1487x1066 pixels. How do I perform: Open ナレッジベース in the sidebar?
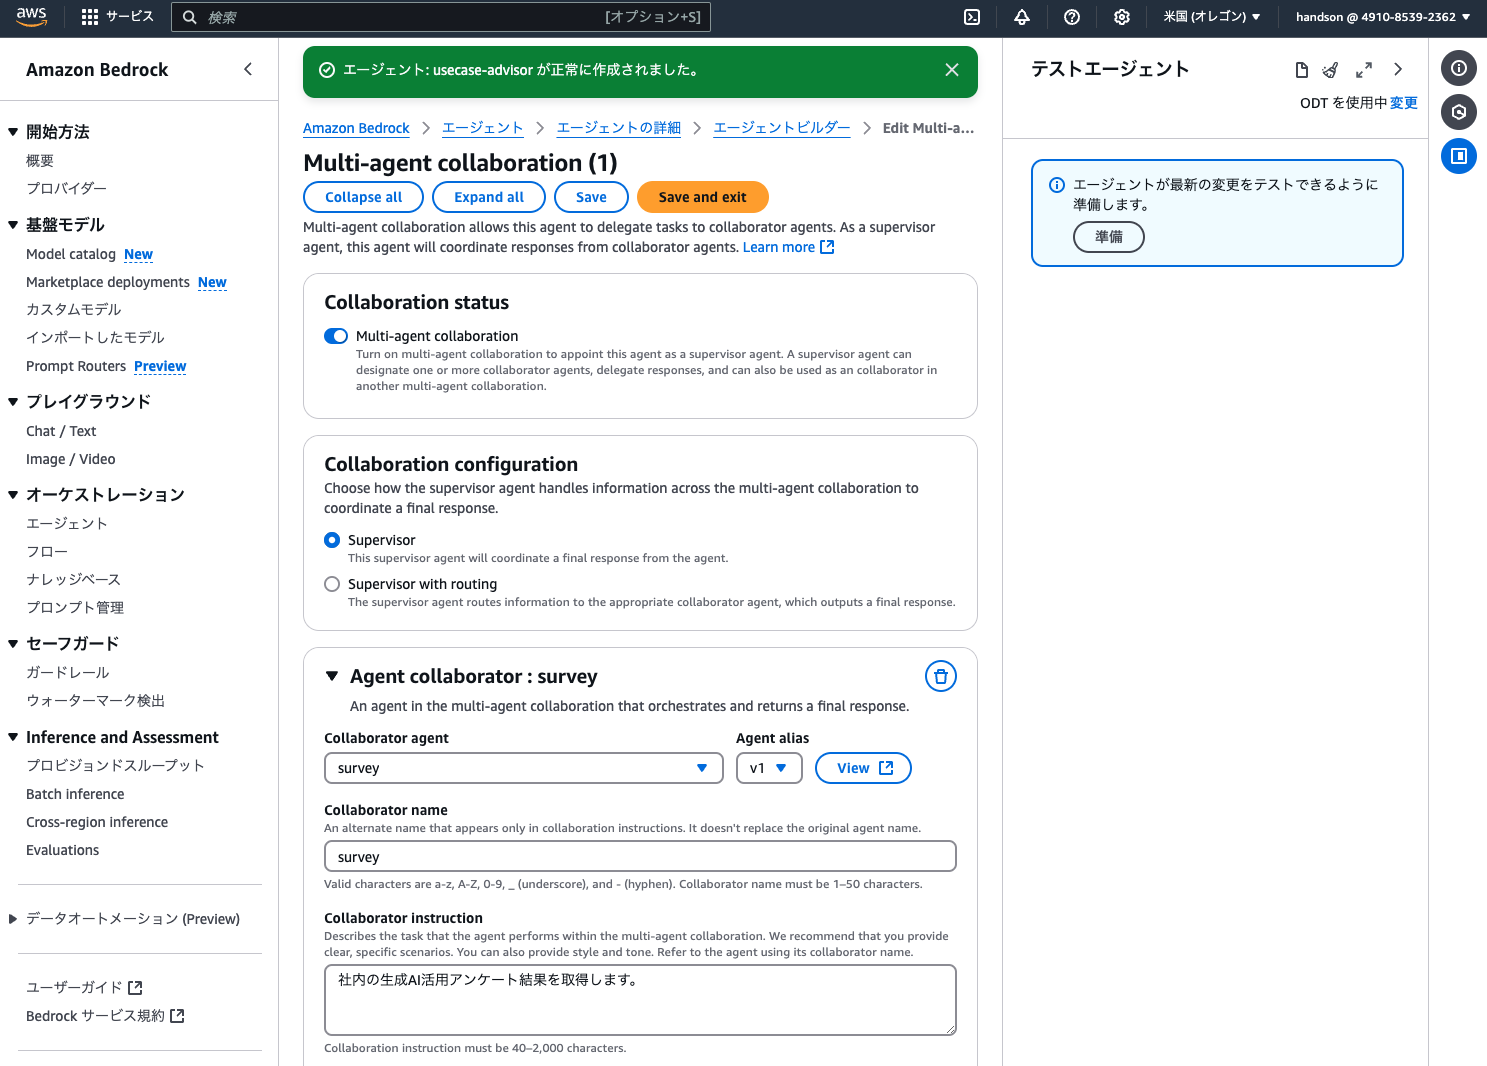point(73,579)
